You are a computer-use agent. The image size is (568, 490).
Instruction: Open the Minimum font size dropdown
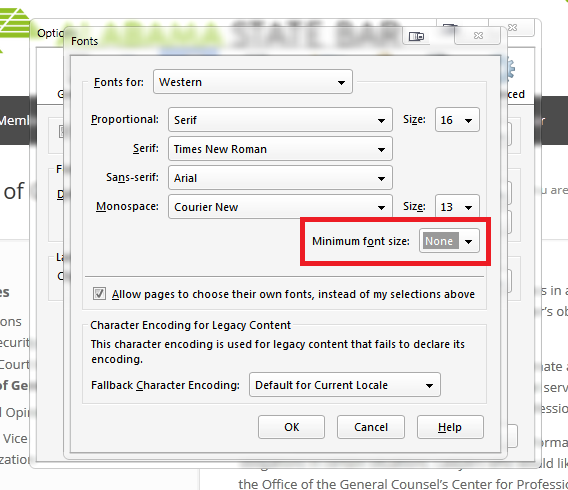[449, 241]
